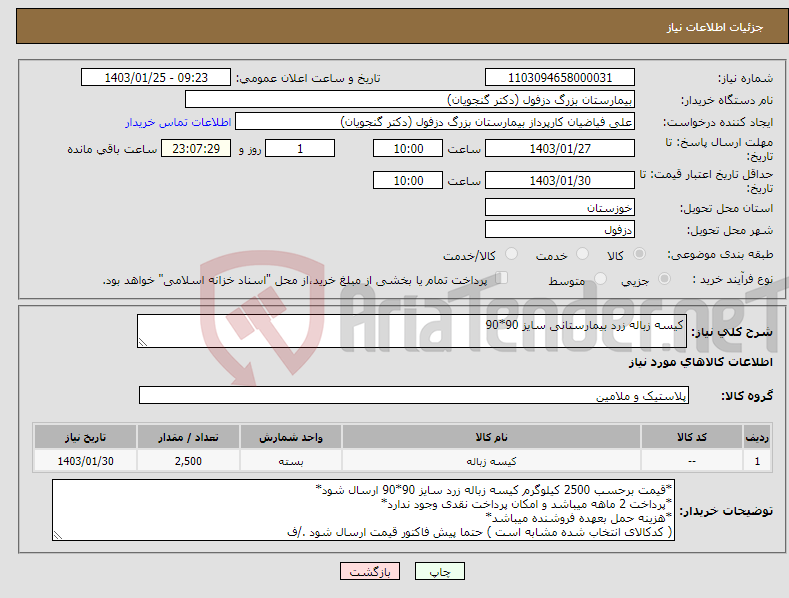The image size is (789, 598).
Task: Click the response deadline date 1403/01/27
Action: pyautogui.click(x=560, y=148)
